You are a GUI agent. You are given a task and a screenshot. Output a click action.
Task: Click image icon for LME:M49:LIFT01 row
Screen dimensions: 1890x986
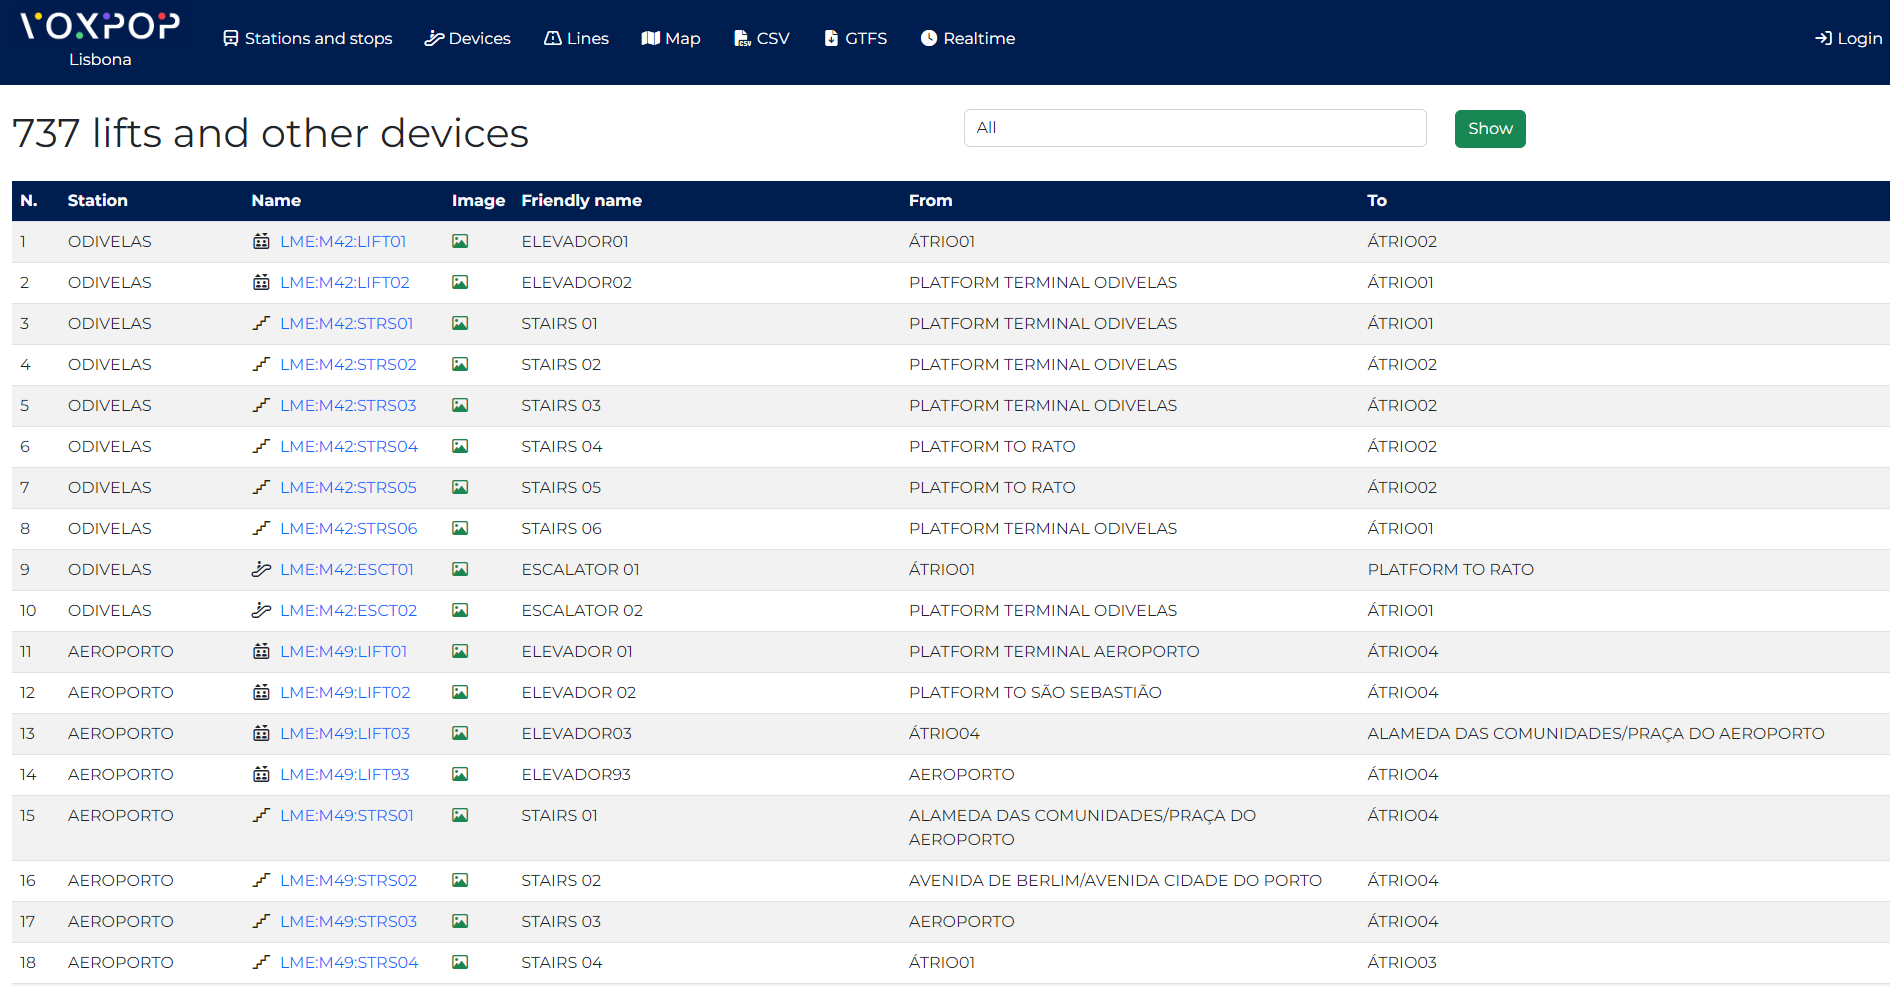pos(460,651)
